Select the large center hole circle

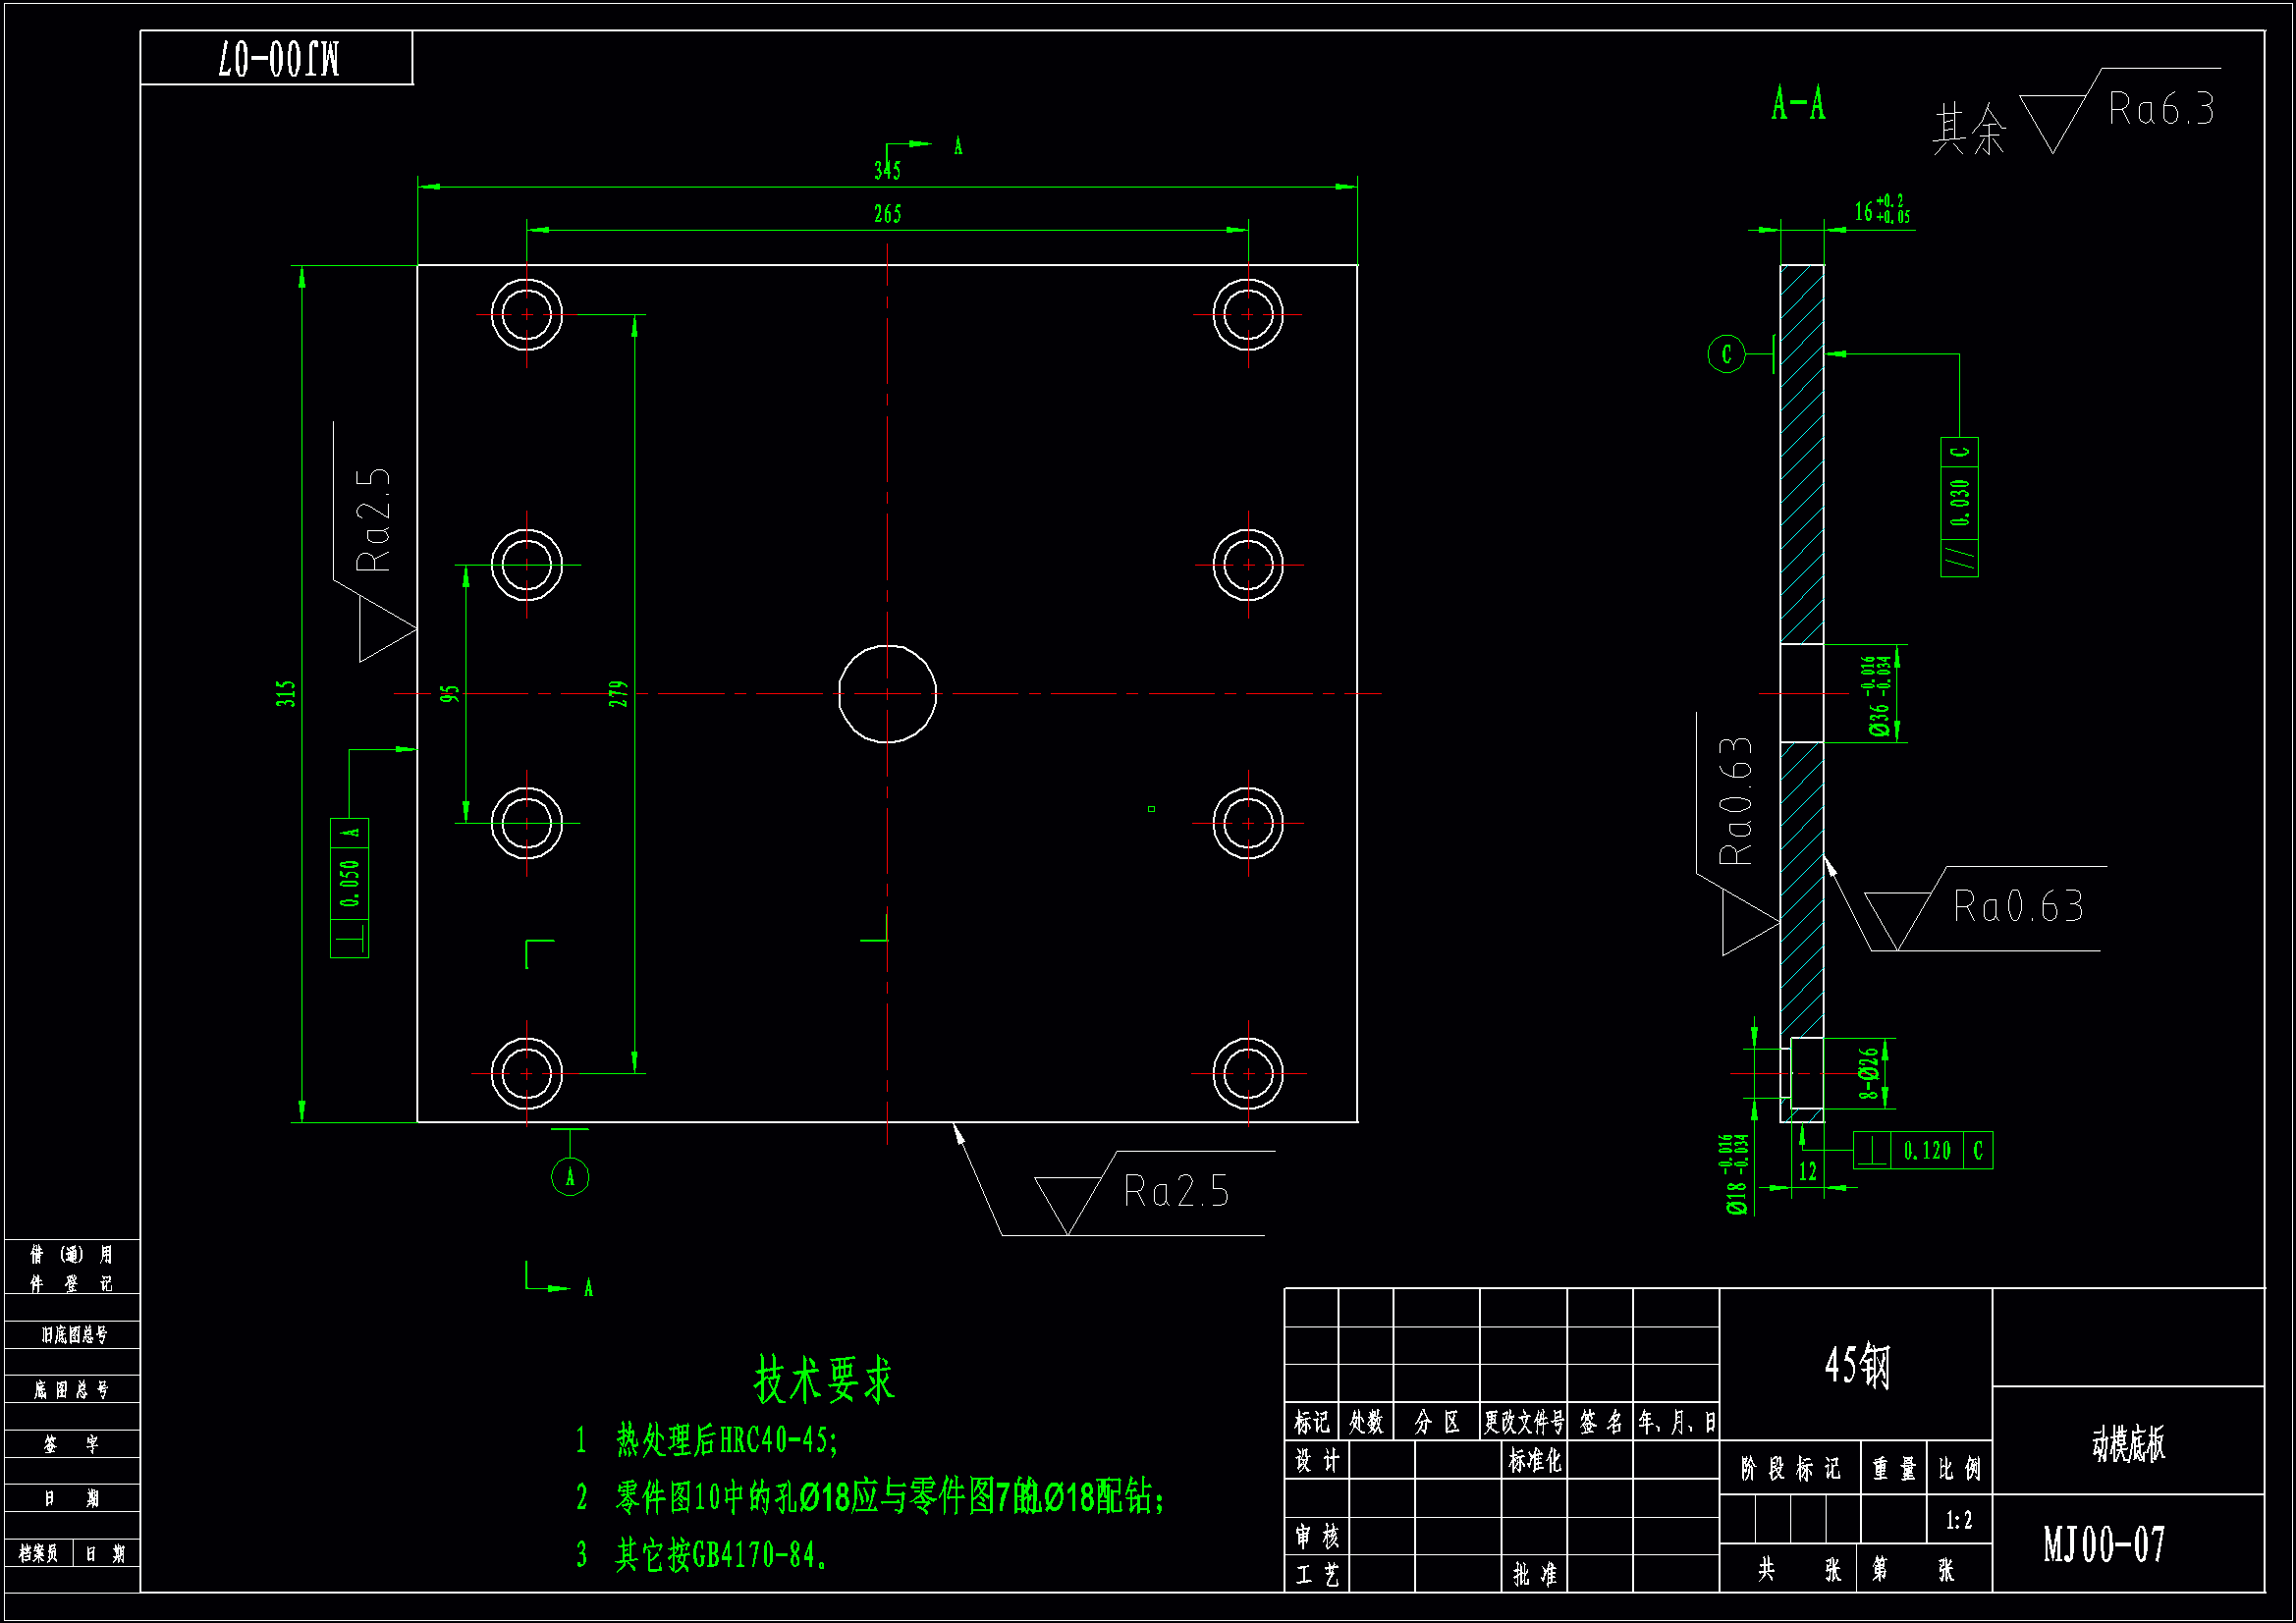tap(887, 694)
